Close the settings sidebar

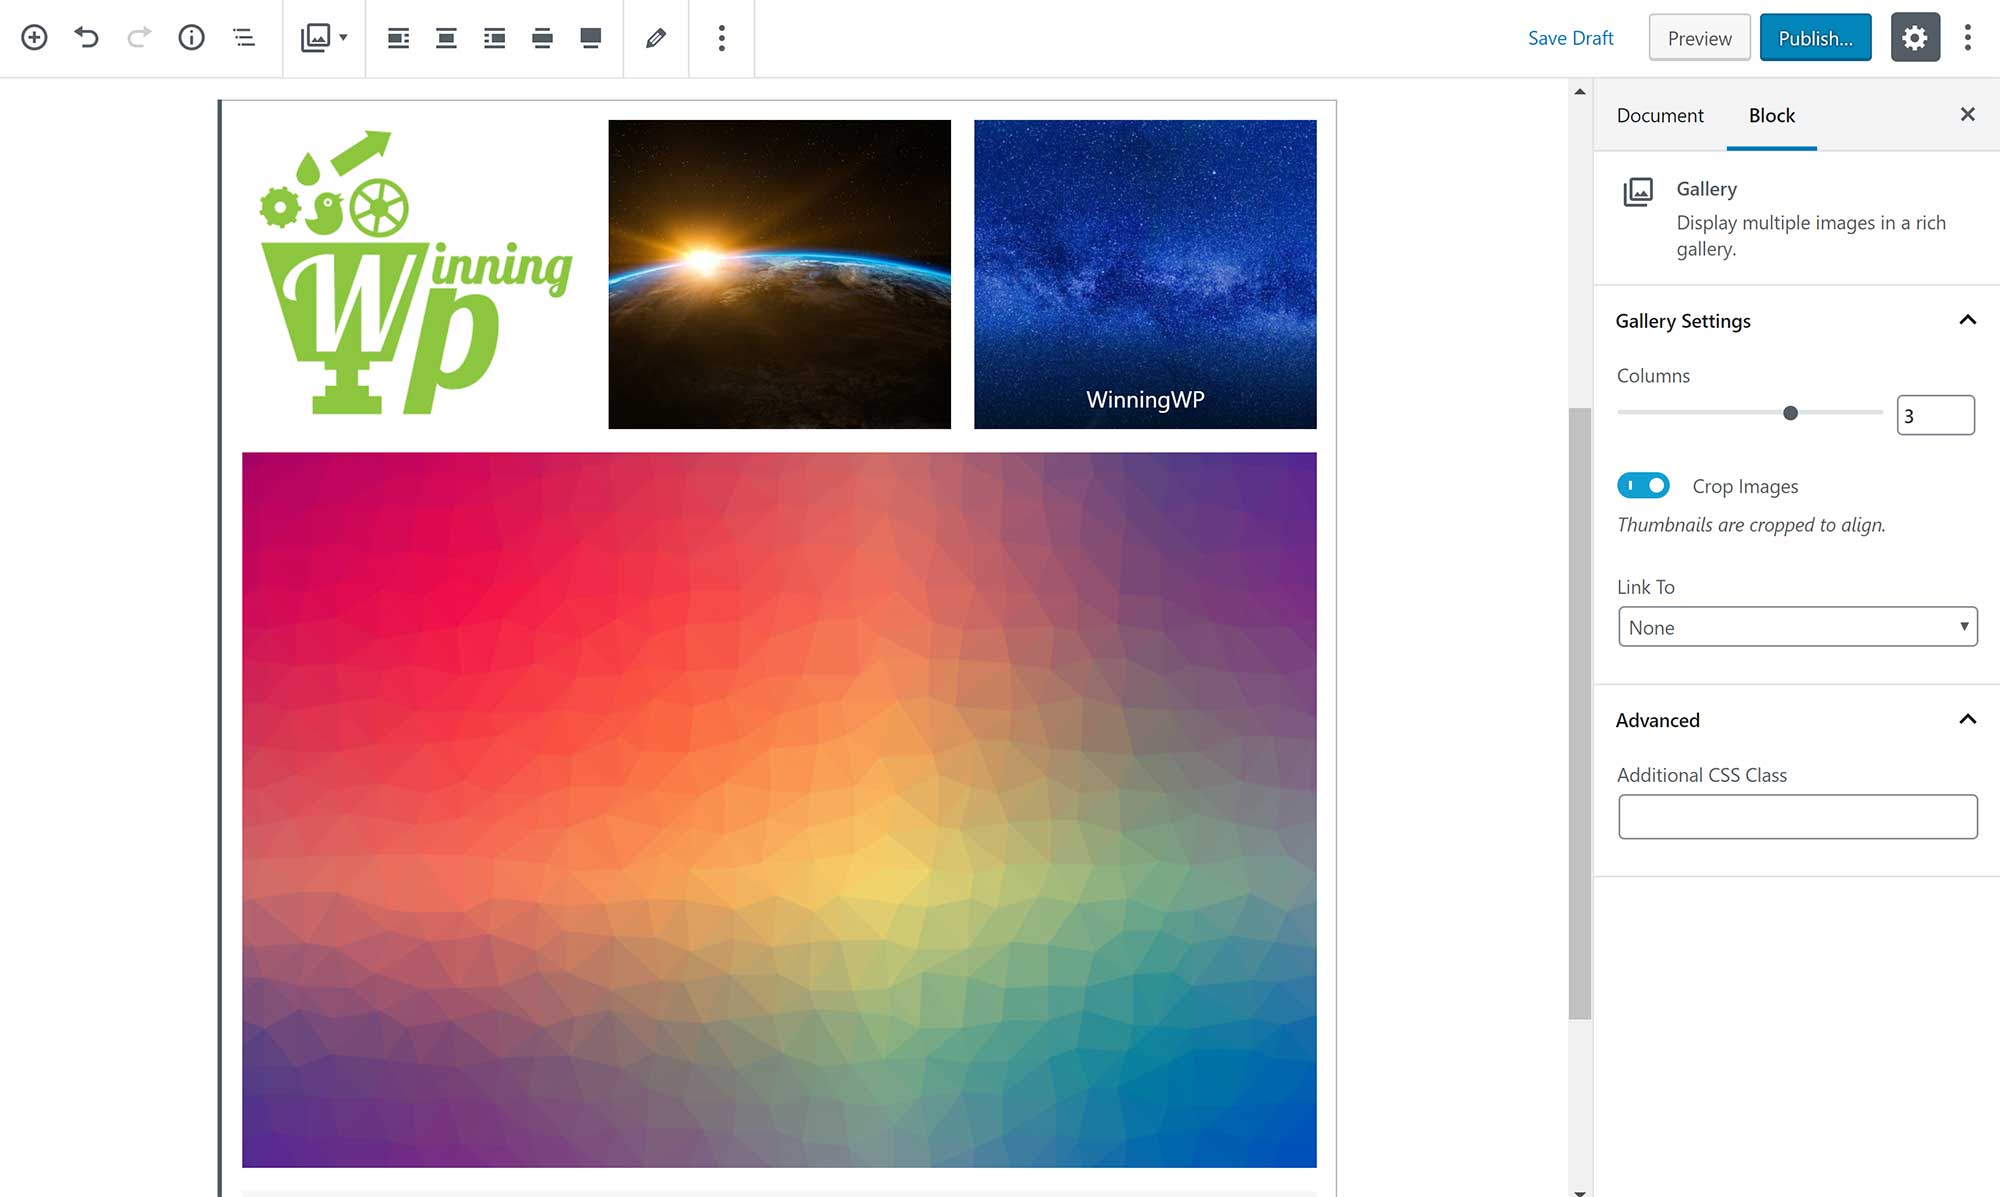click(x=1967, y=114)
